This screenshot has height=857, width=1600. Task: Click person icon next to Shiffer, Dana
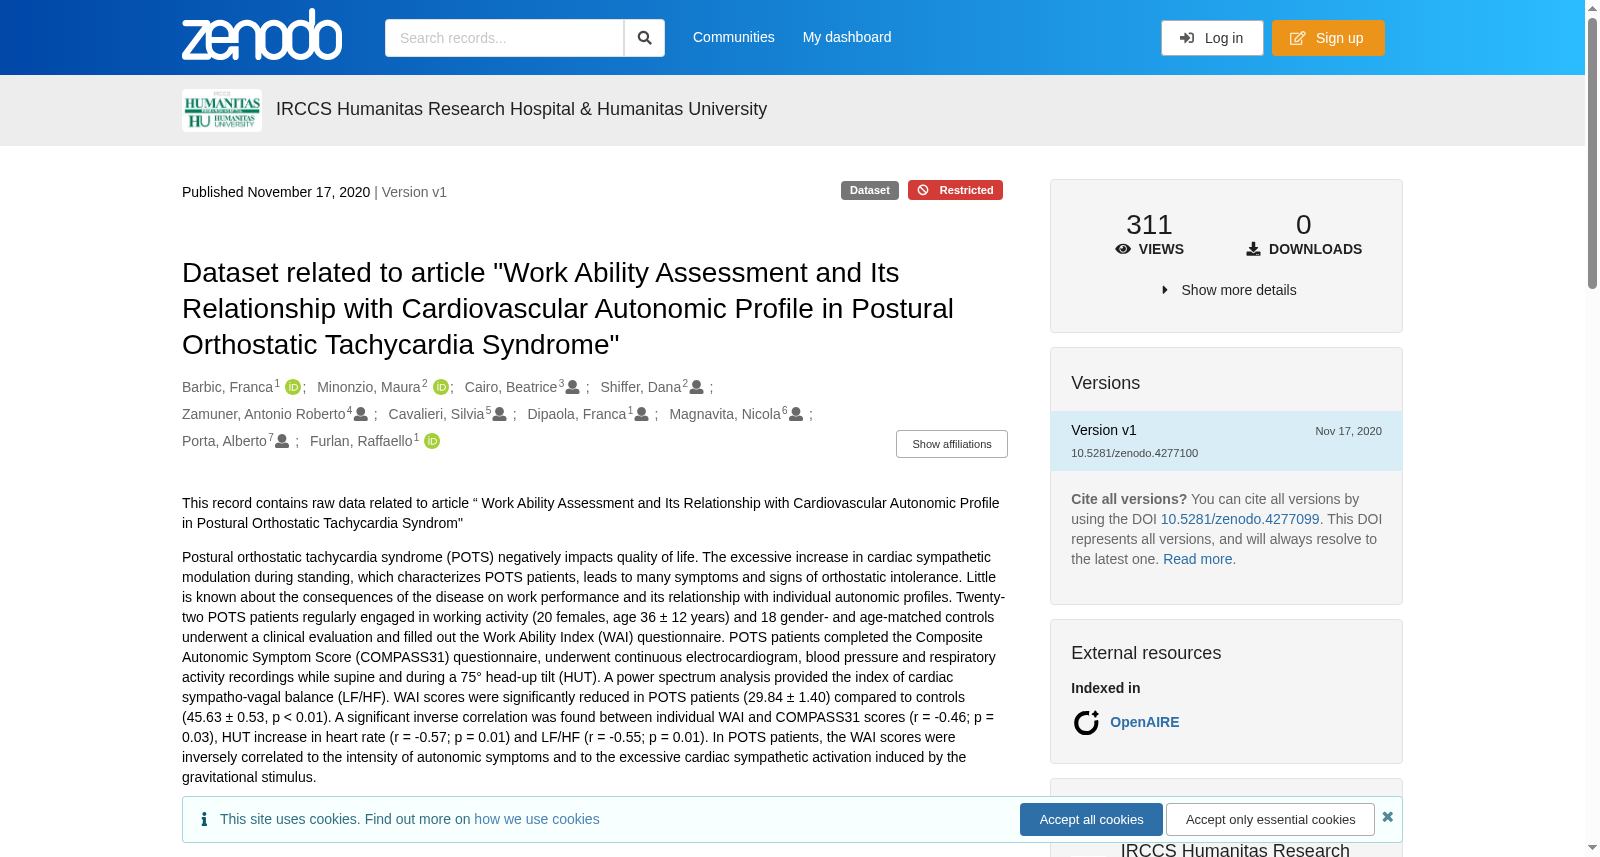click(697, 387)
